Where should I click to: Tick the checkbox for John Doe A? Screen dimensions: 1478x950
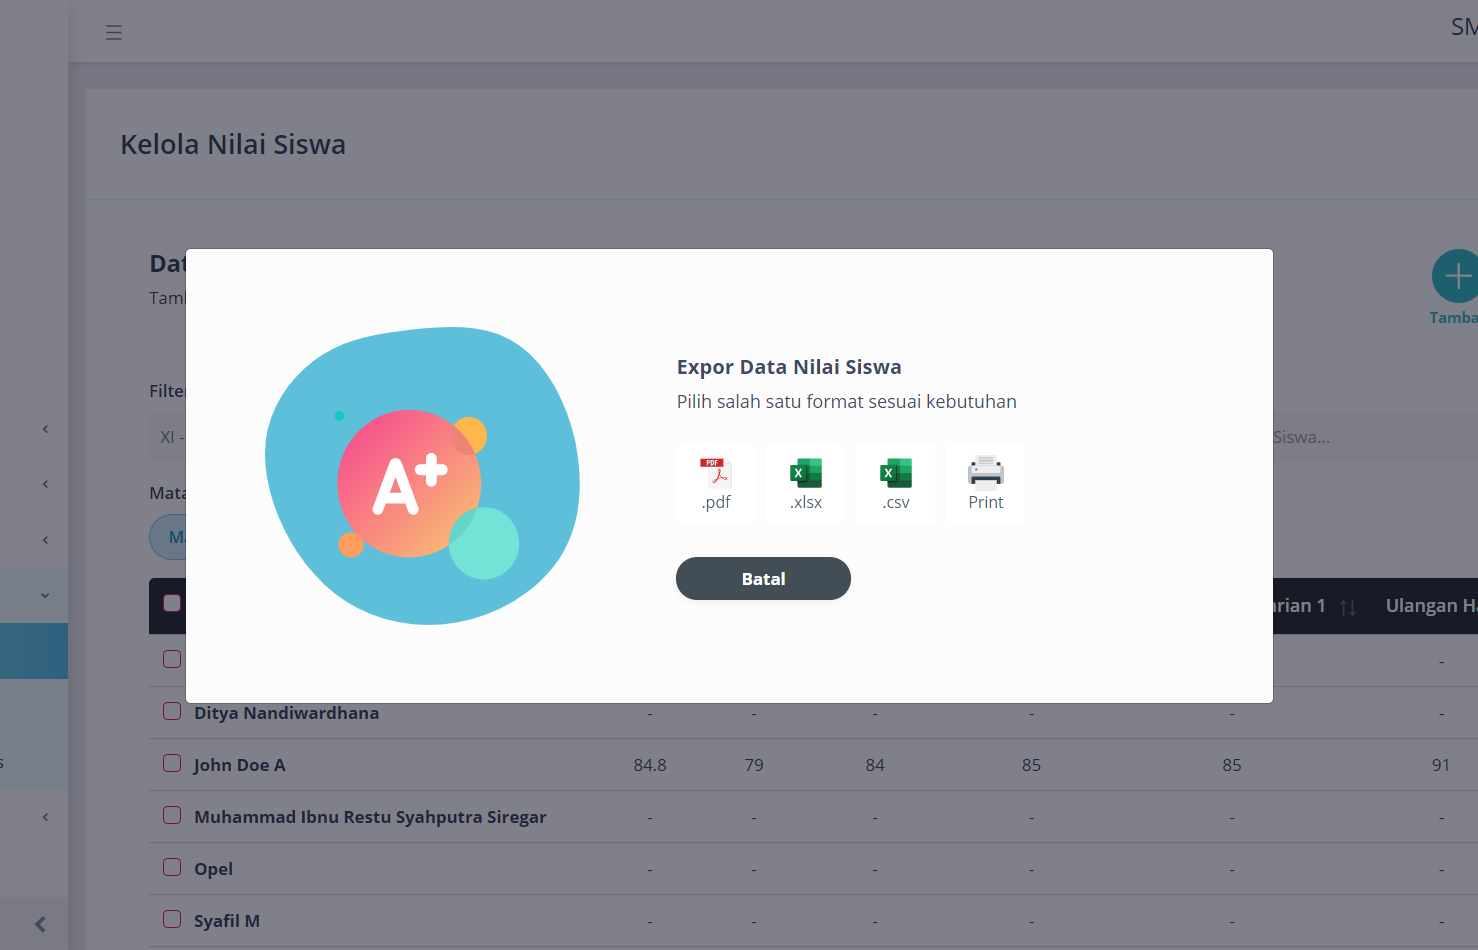172,764
